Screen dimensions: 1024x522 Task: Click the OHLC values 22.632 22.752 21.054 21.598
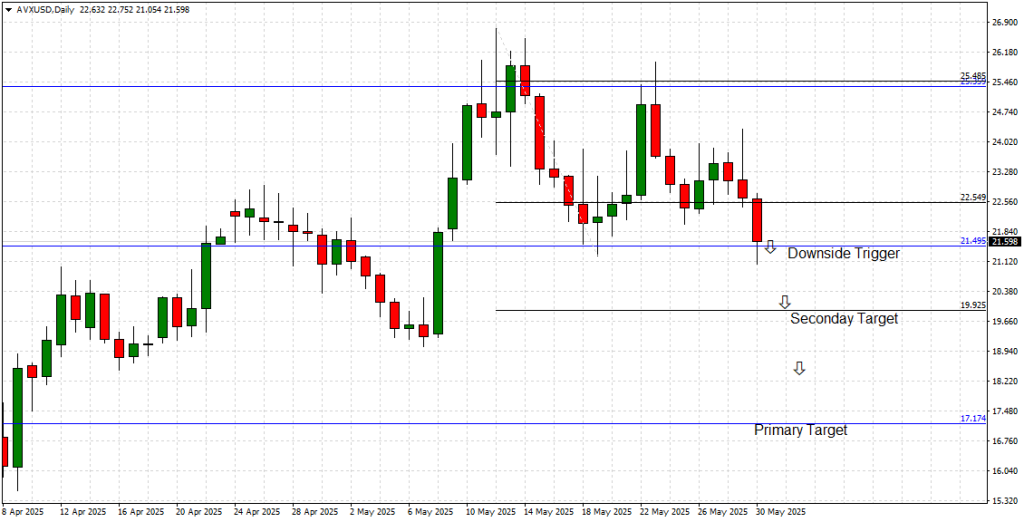pyautogui.click(x=135, y=10)
